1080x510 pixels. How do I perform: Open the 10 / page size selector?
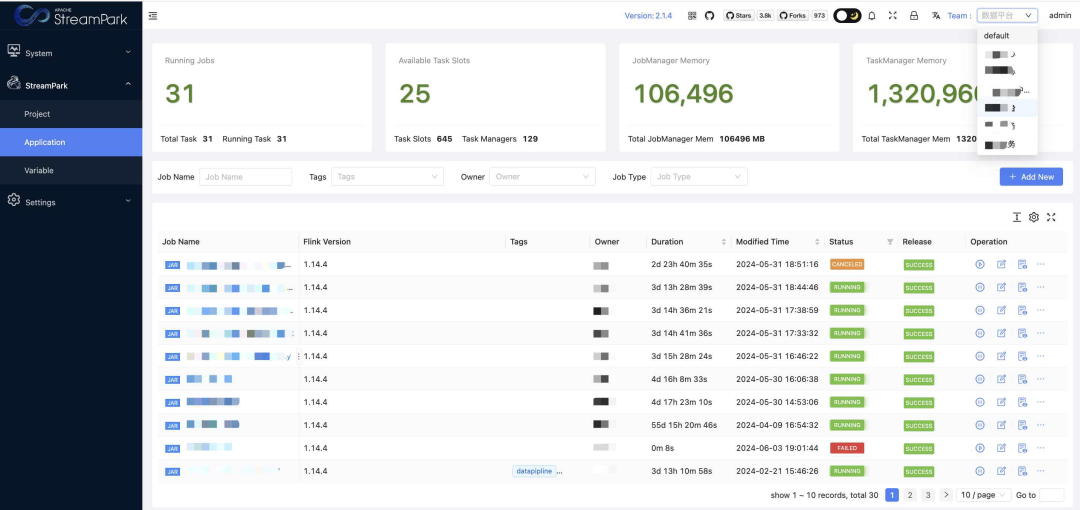tap(982, 495)
